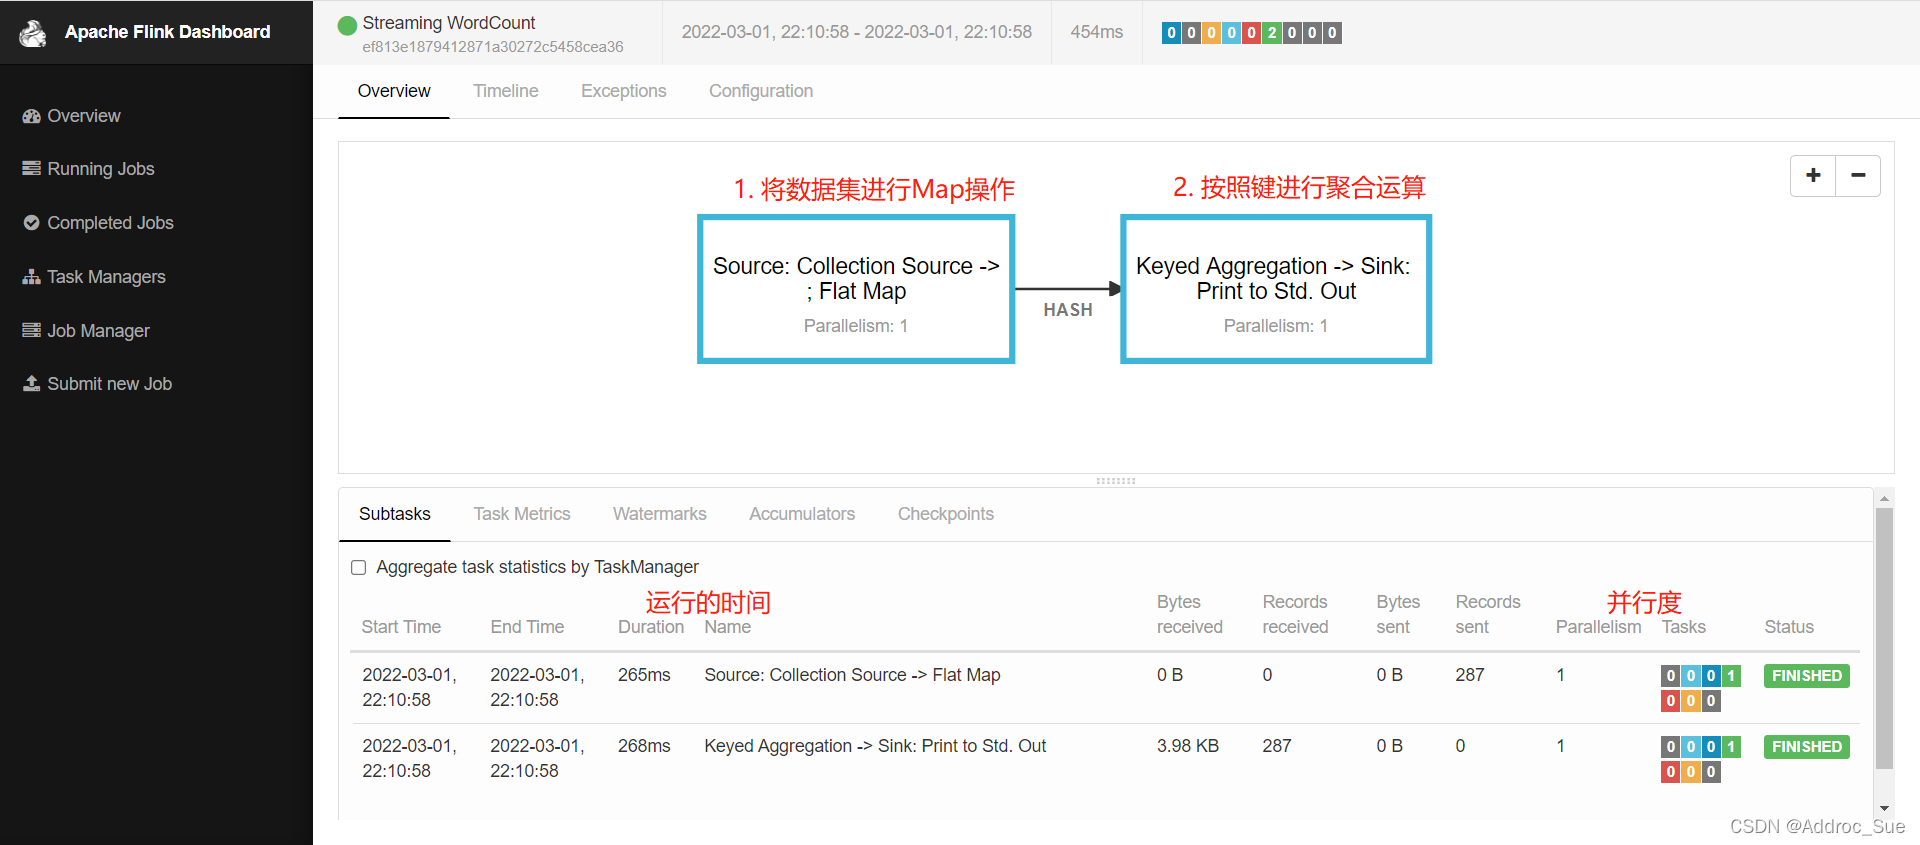The height and width of the screenshot is (845, 1920).
Task: Click the 454ms job duration in header
Action: (1097, 32)
